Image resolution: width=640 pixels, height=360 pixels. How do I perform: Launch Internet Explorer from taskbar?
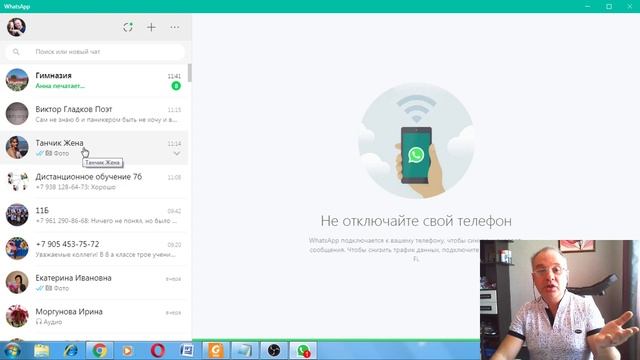71,351
